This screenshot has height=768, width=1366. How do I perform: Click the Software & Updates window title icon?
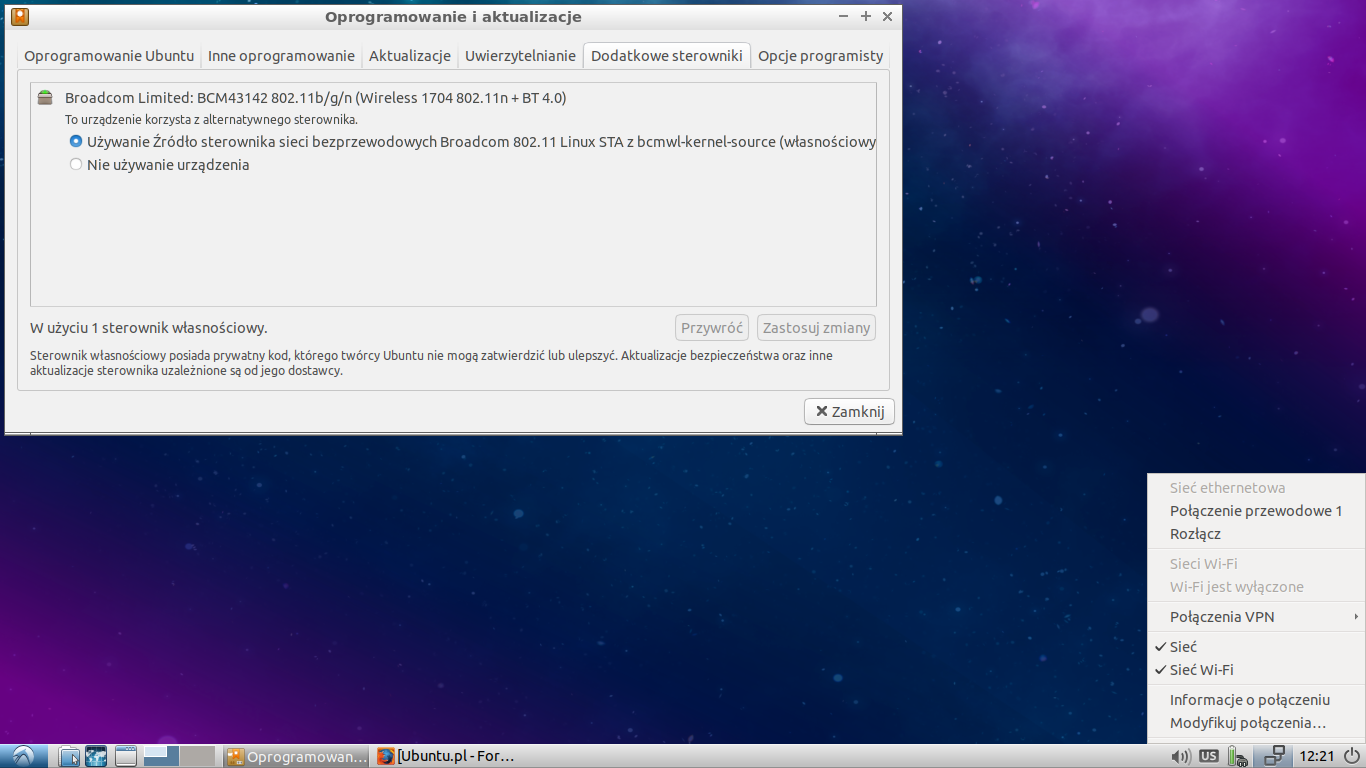19,16
